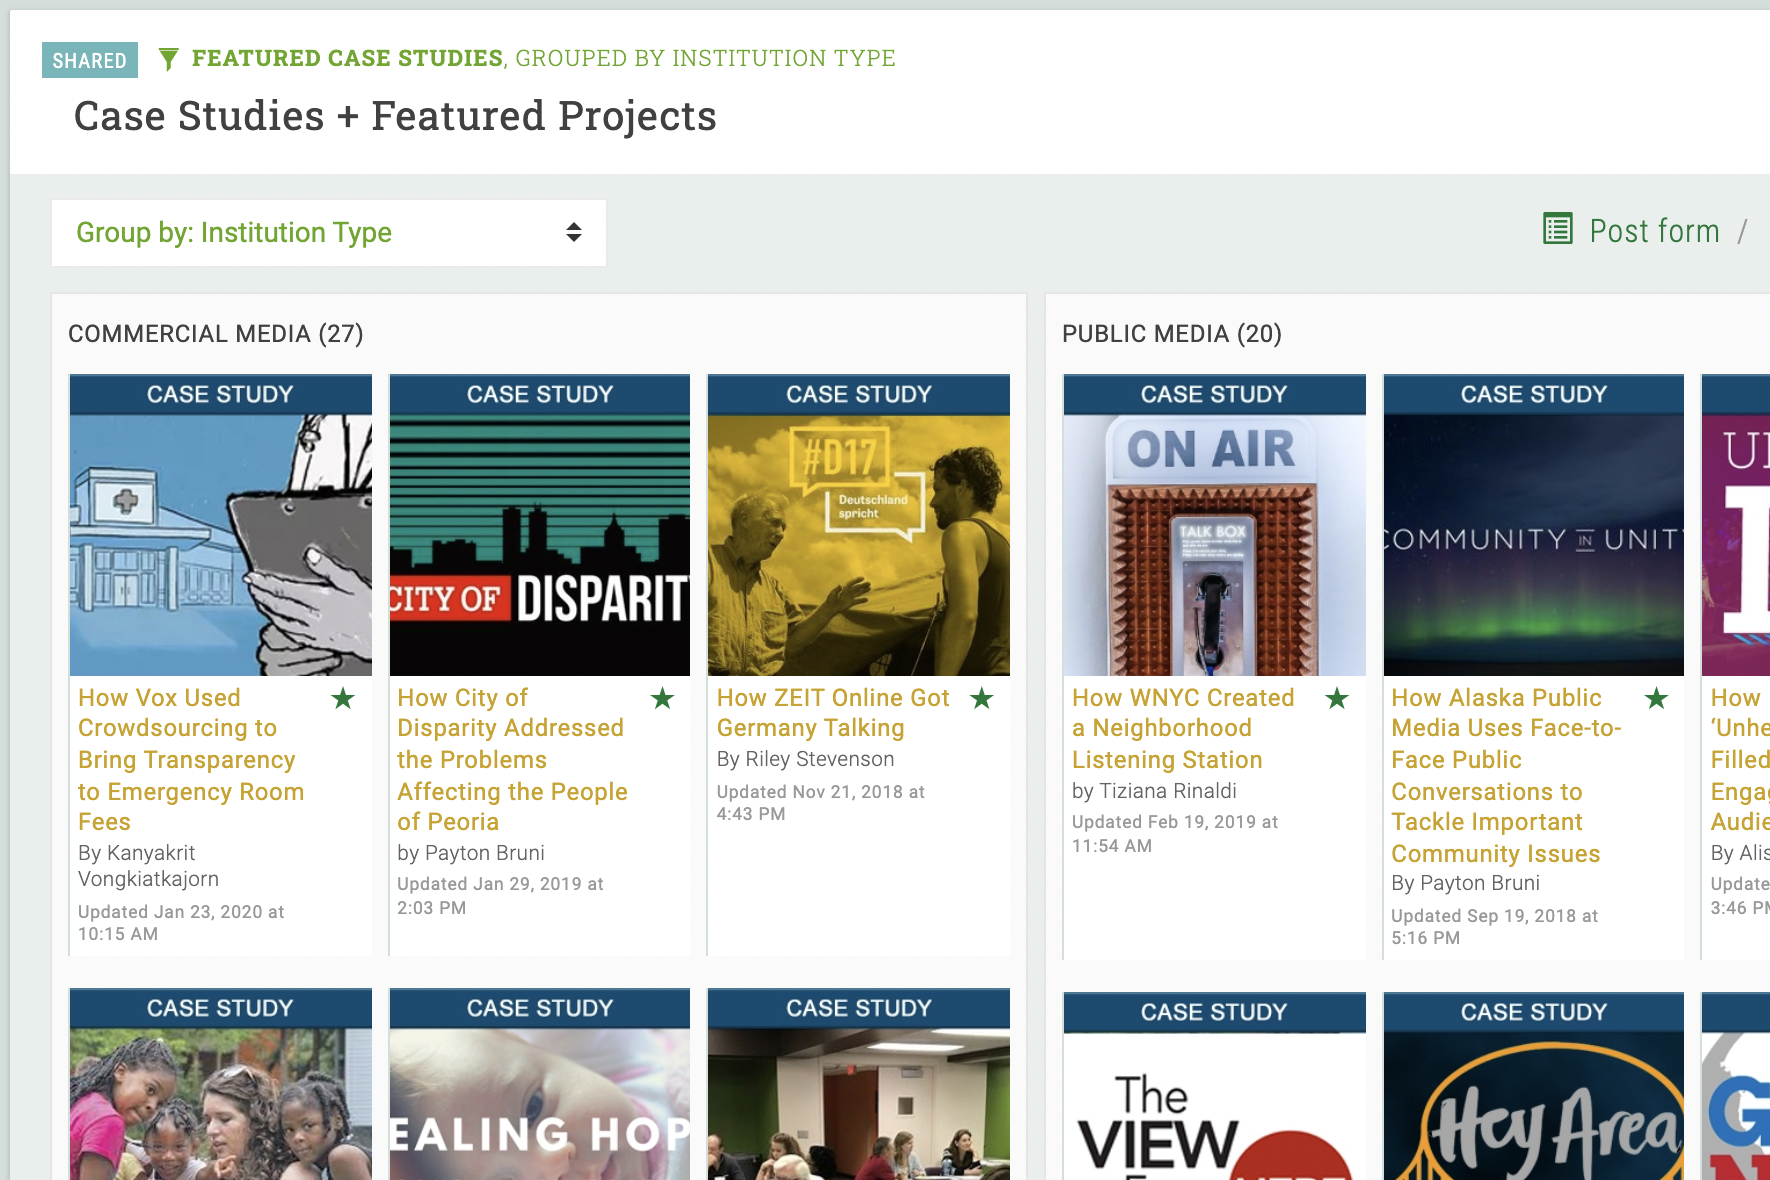Open the Post form link
The image size is (1770, 1180).
point(1654,231)
